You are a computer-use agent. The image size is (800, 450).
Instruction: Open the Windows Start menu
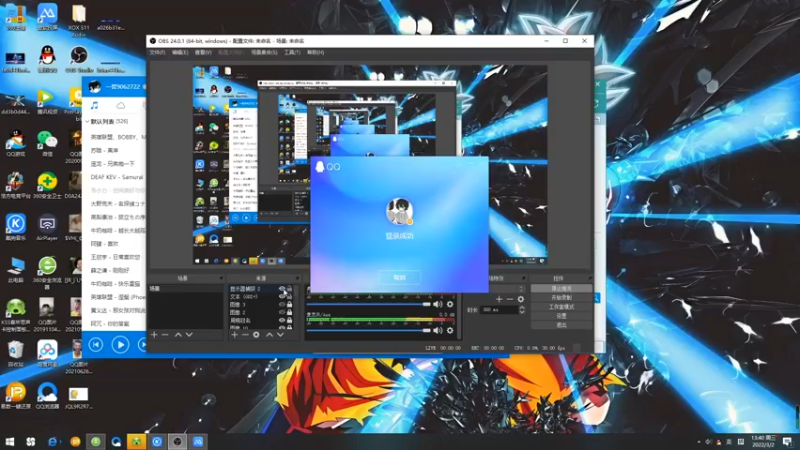[9, 441]
